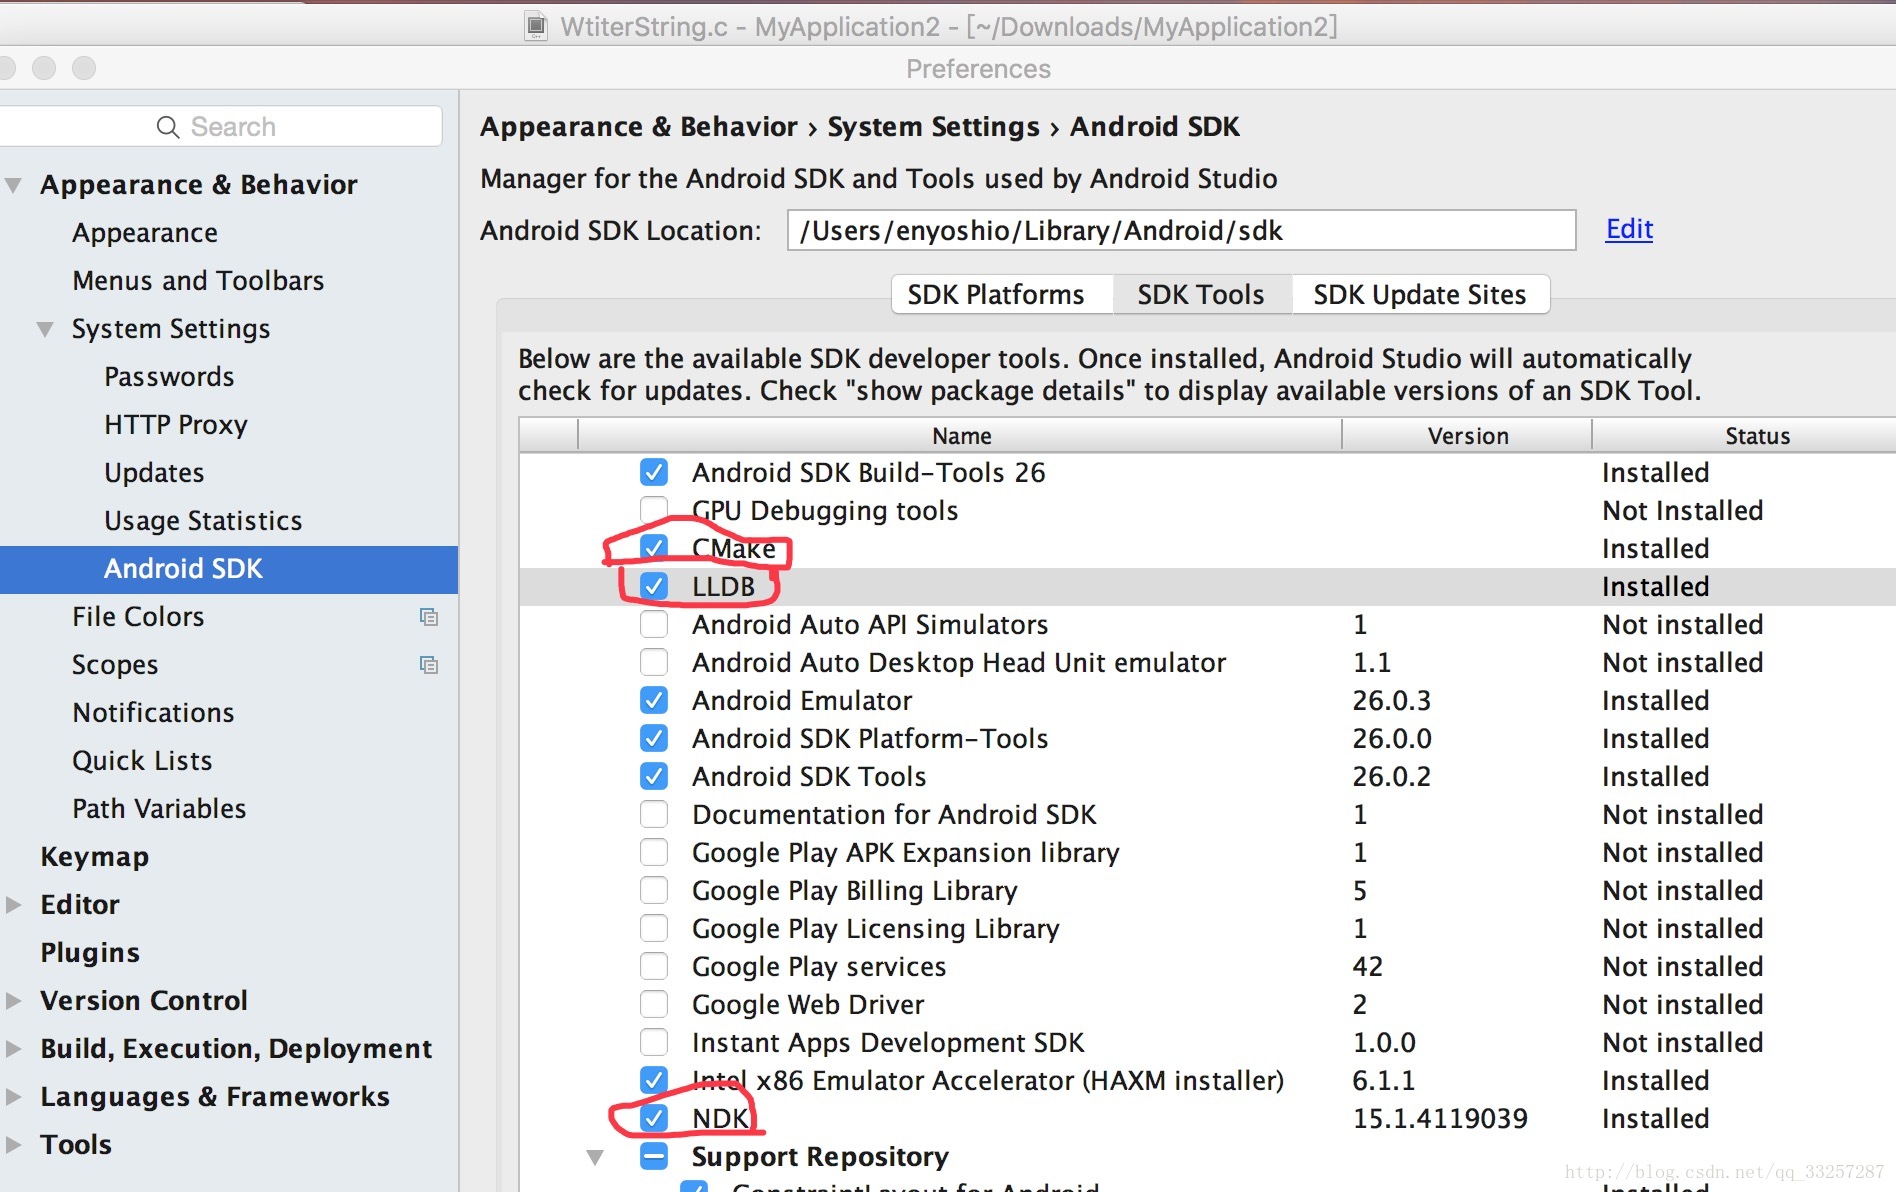Click the Android SDK Location path field
This screenshot has width=1896, height=1192.
[x=1181, y=230]
